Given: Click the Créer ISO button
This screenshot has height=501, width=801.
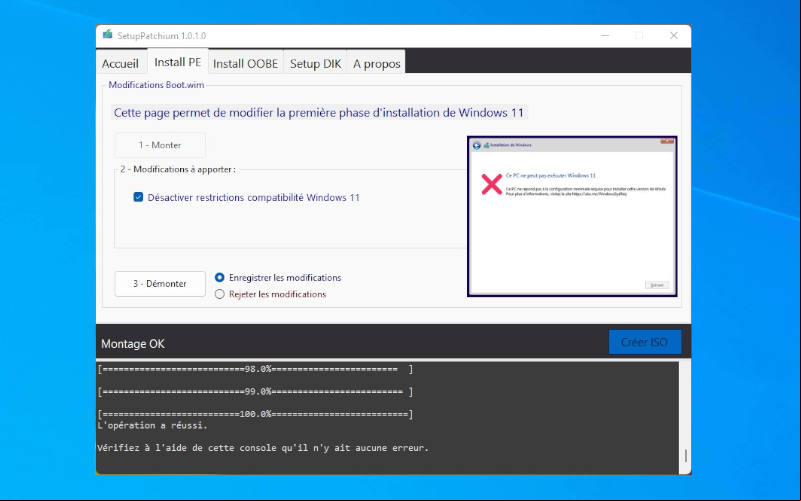Looking at the screenshot, I should pyautogui.click(x=645, y=342).
